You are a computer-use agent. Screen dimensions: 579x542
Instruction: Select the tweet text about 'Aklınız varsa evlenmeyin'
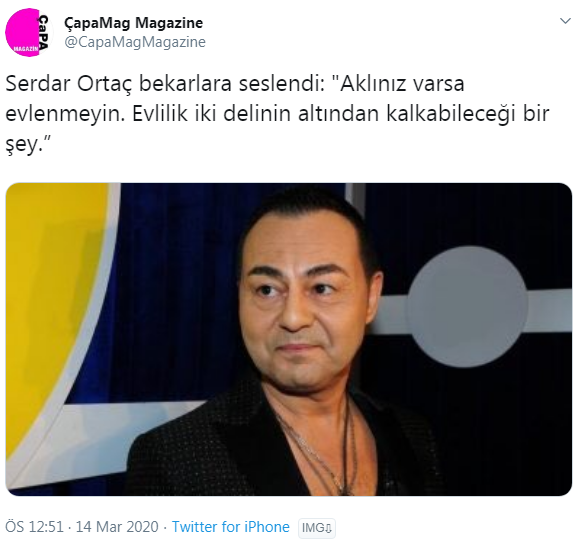tap(278, 114)
